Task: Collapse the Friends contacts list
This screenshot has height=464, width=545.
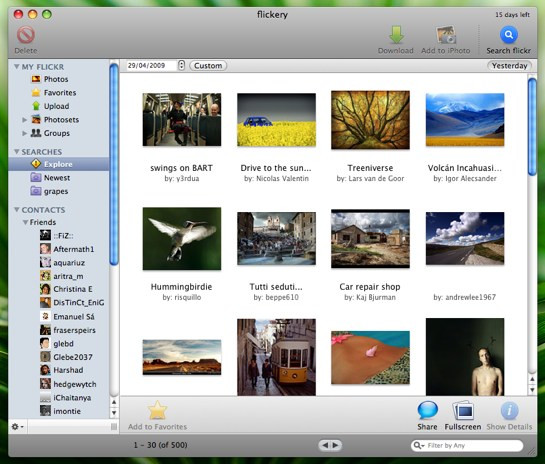Action: point(25,222)
